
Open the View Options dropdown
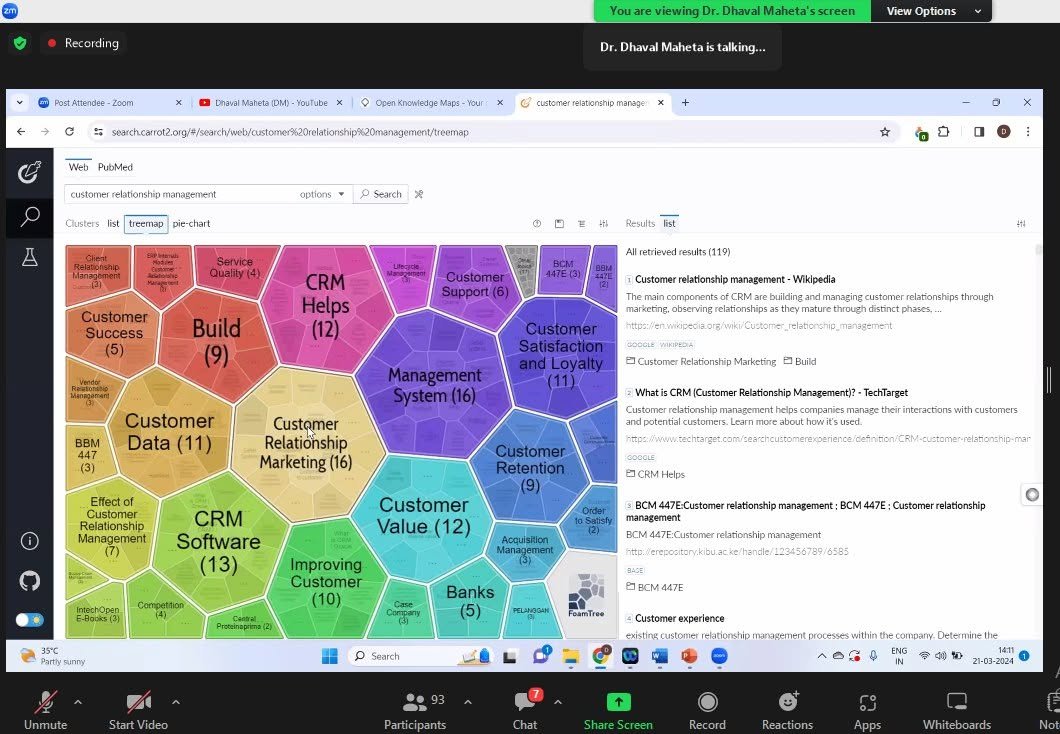click(x=933, y=11)
